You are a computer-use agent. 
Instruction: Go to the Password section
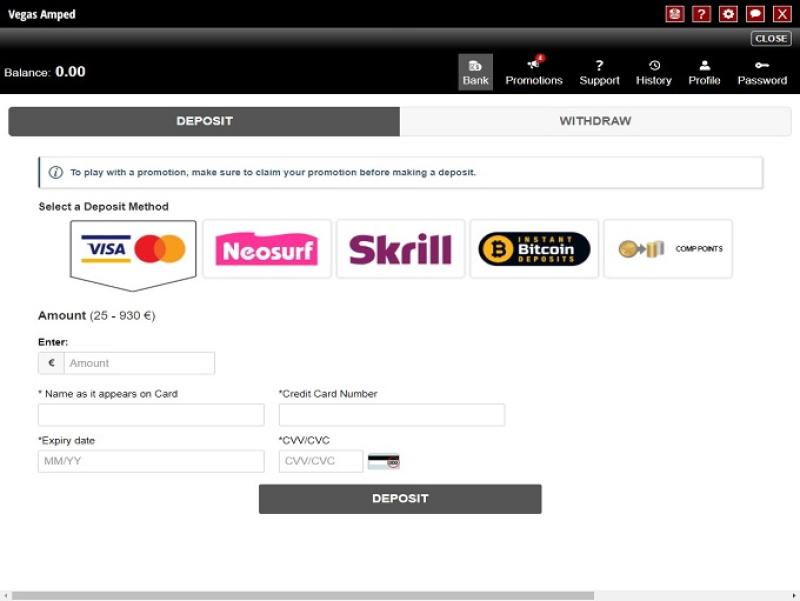(762, 72)
